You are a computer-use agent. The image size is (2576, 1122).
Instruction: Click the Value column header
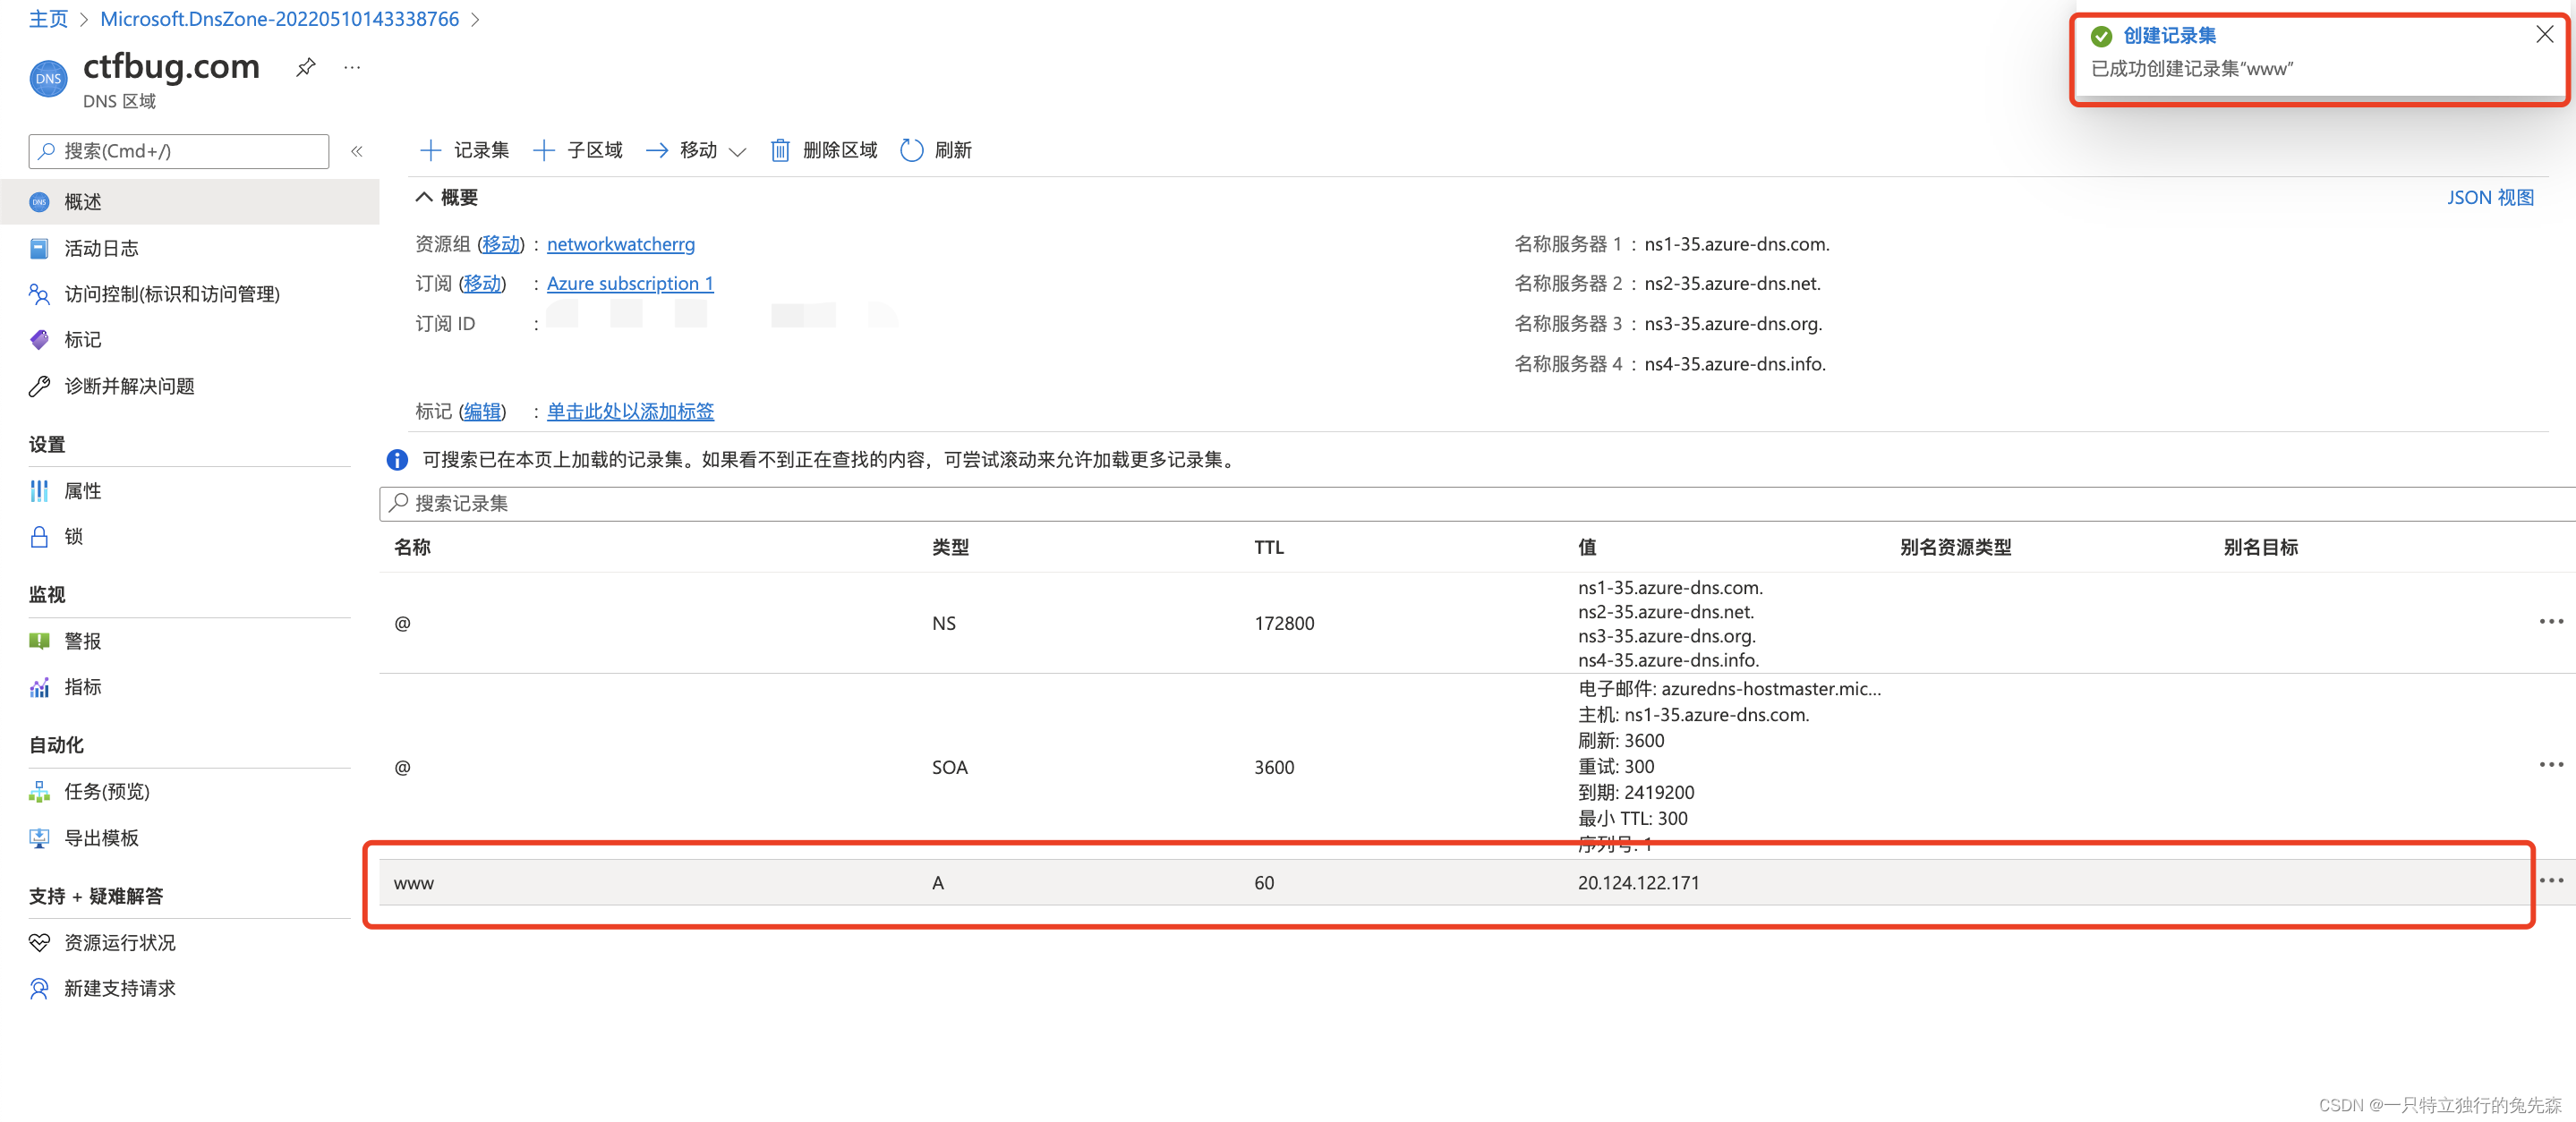(x=1587, y=547)
